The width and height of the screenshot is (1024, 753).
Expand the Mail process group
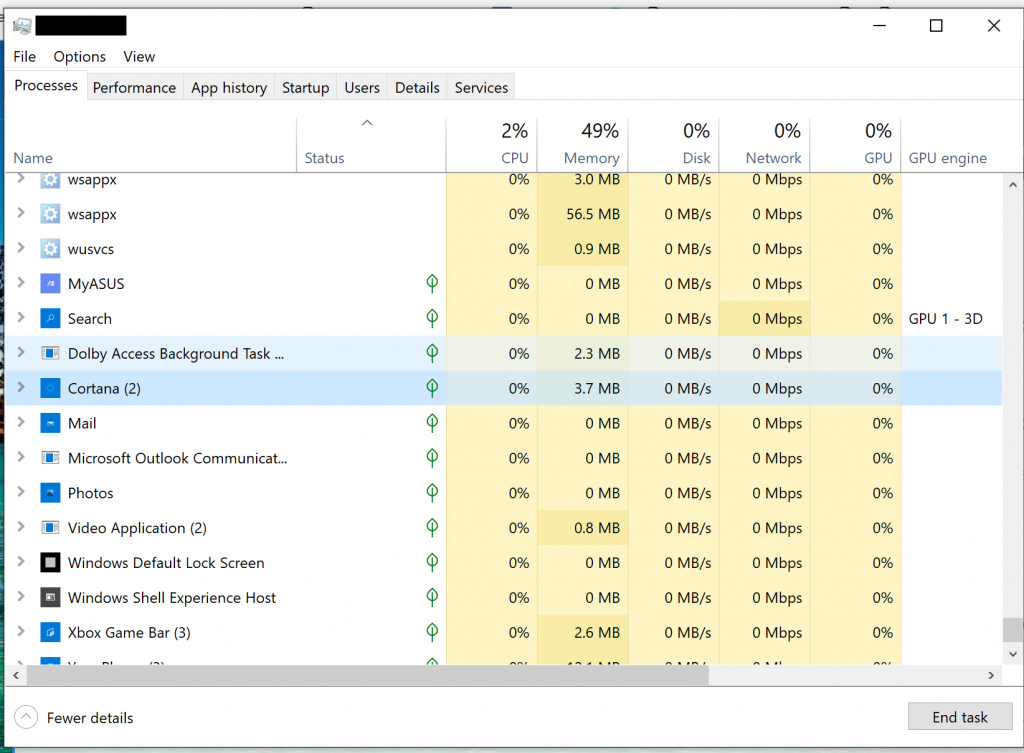(21, 422)
